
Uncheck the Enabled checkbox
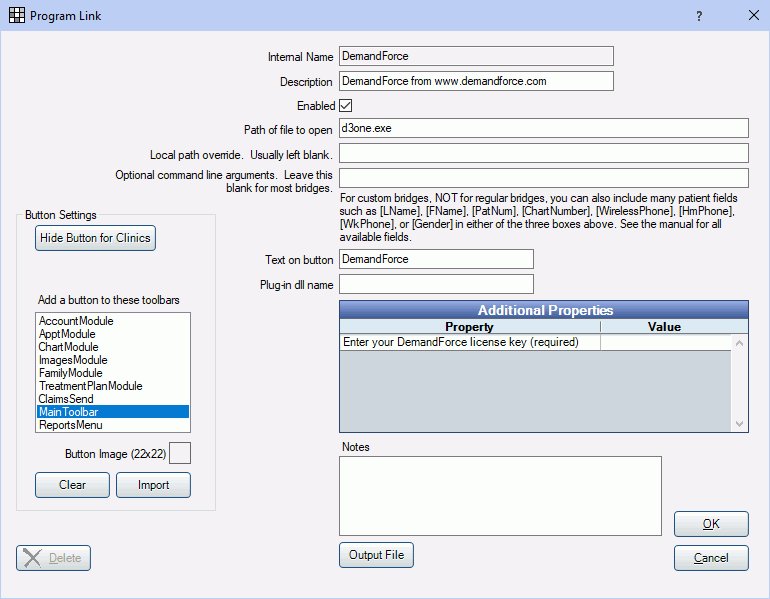point(346,106)
